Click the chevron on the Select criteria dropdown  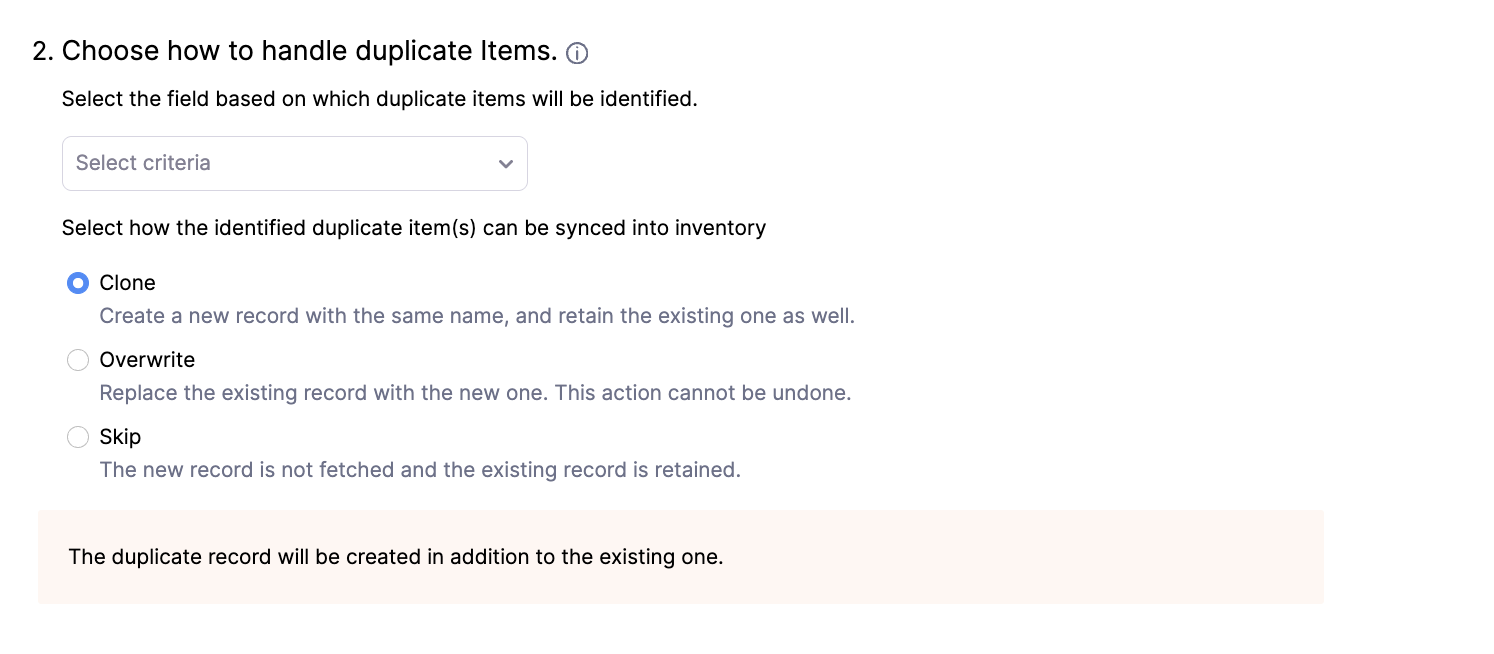click(506, 163)
